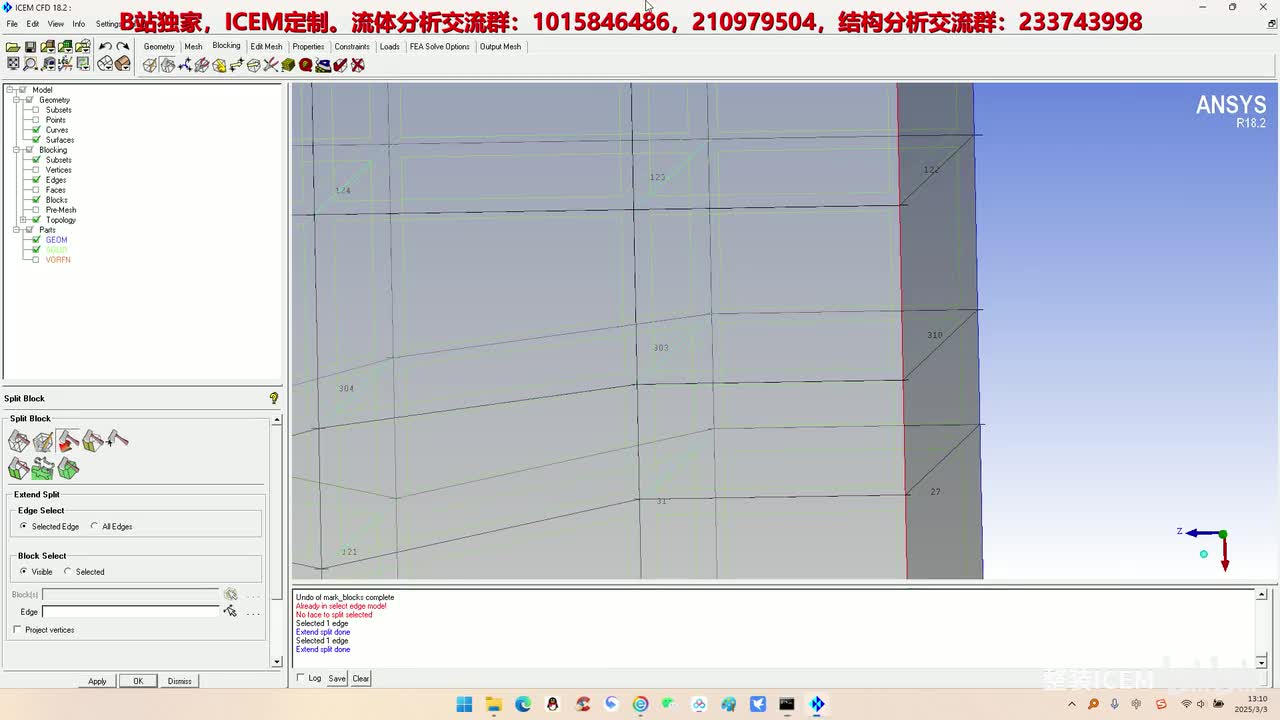Save the message log
Image resolution: width=1280 pixels, height=720 pixels.
(x=337, y=678)
